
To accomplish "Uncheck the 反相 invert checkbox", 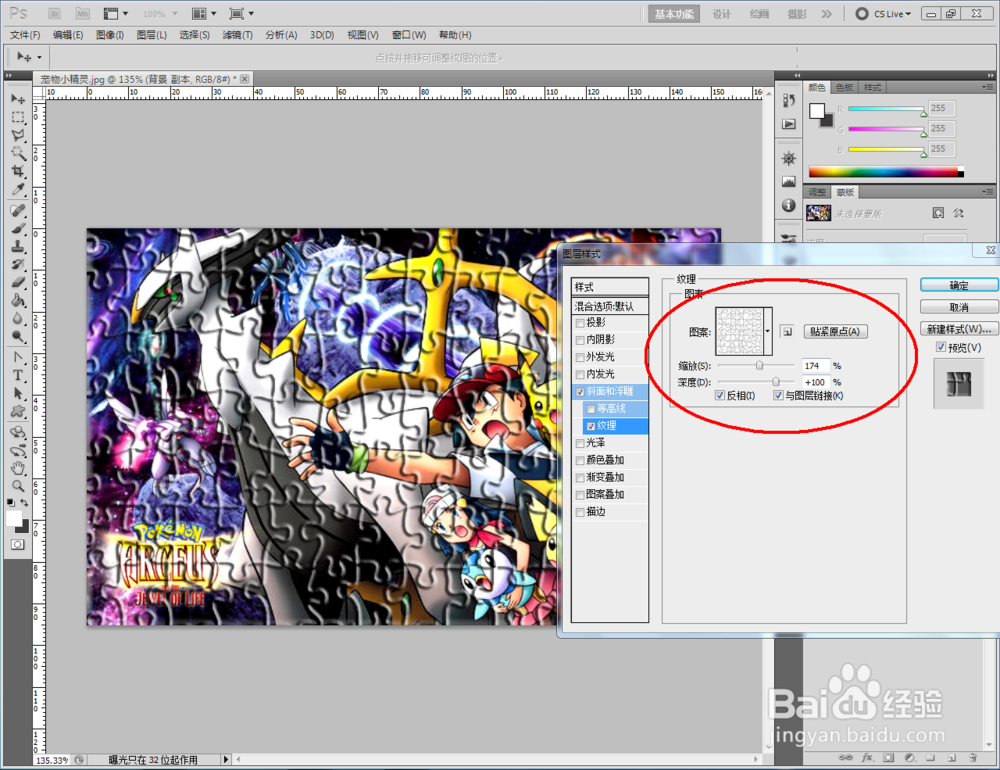I will click(x=720, y=396).
